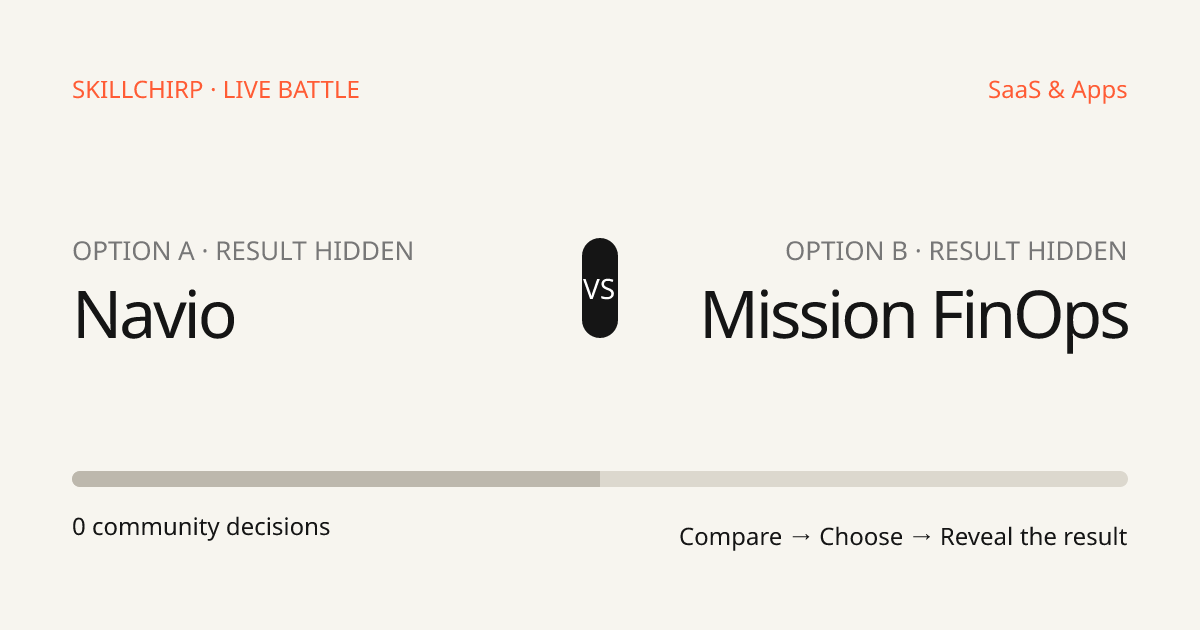Select the Navio option title
This screenshot has height=630, width=1200.
pyautogui.click(x=154, y=315)
